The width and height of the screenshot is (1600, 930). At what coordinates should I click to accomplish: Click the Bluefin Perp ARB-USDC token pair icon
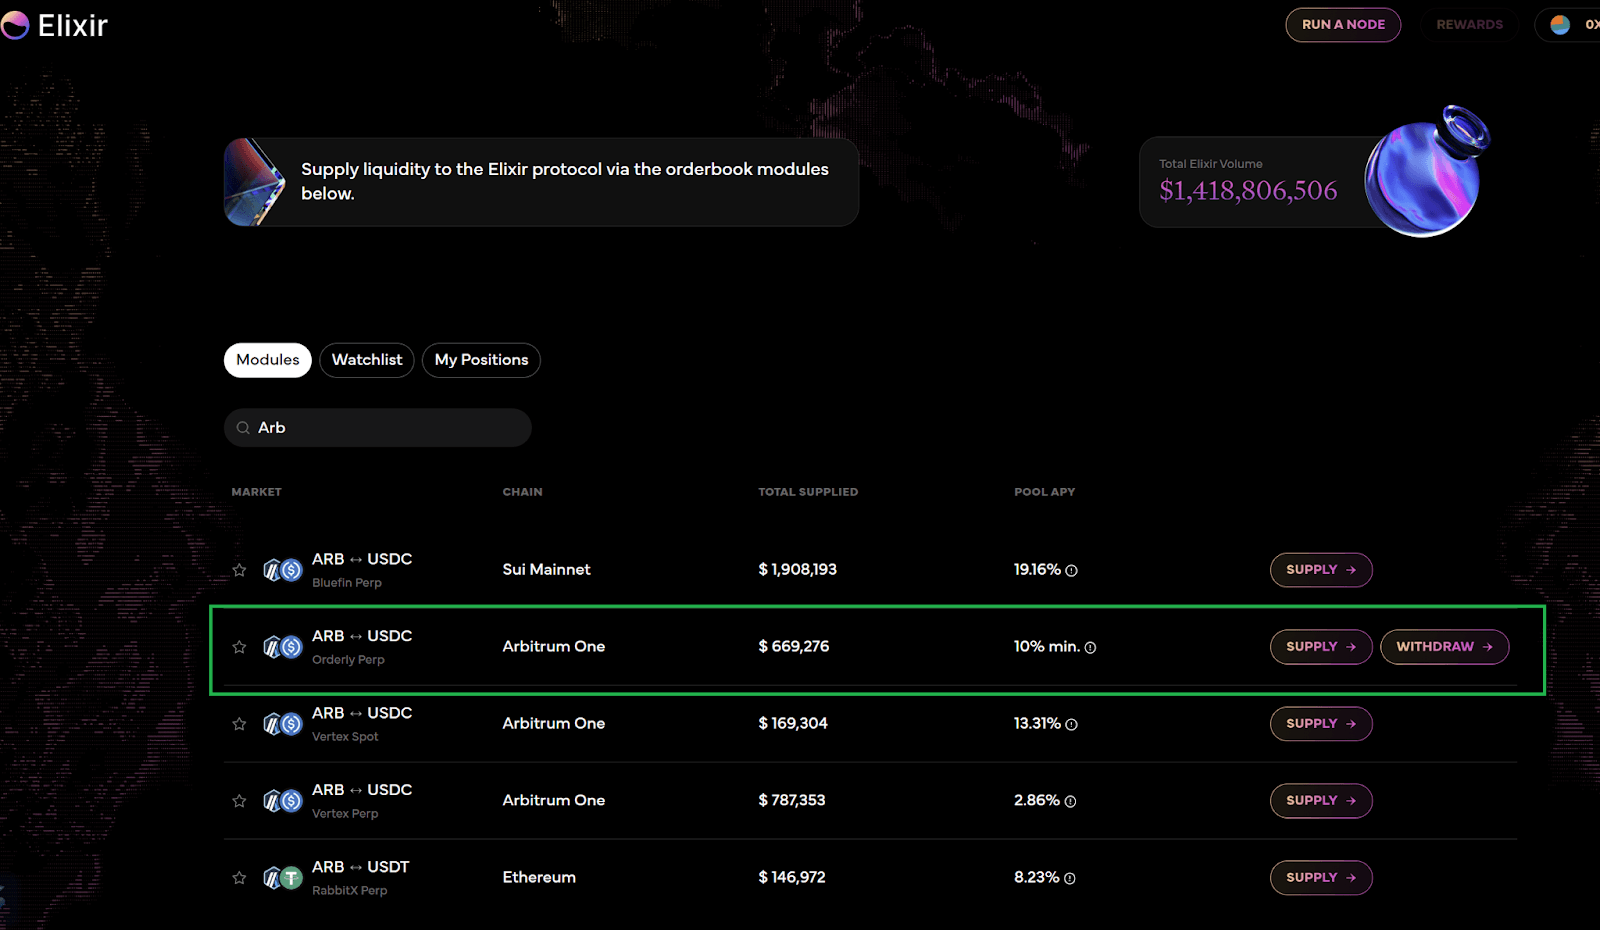coord(282,570)
